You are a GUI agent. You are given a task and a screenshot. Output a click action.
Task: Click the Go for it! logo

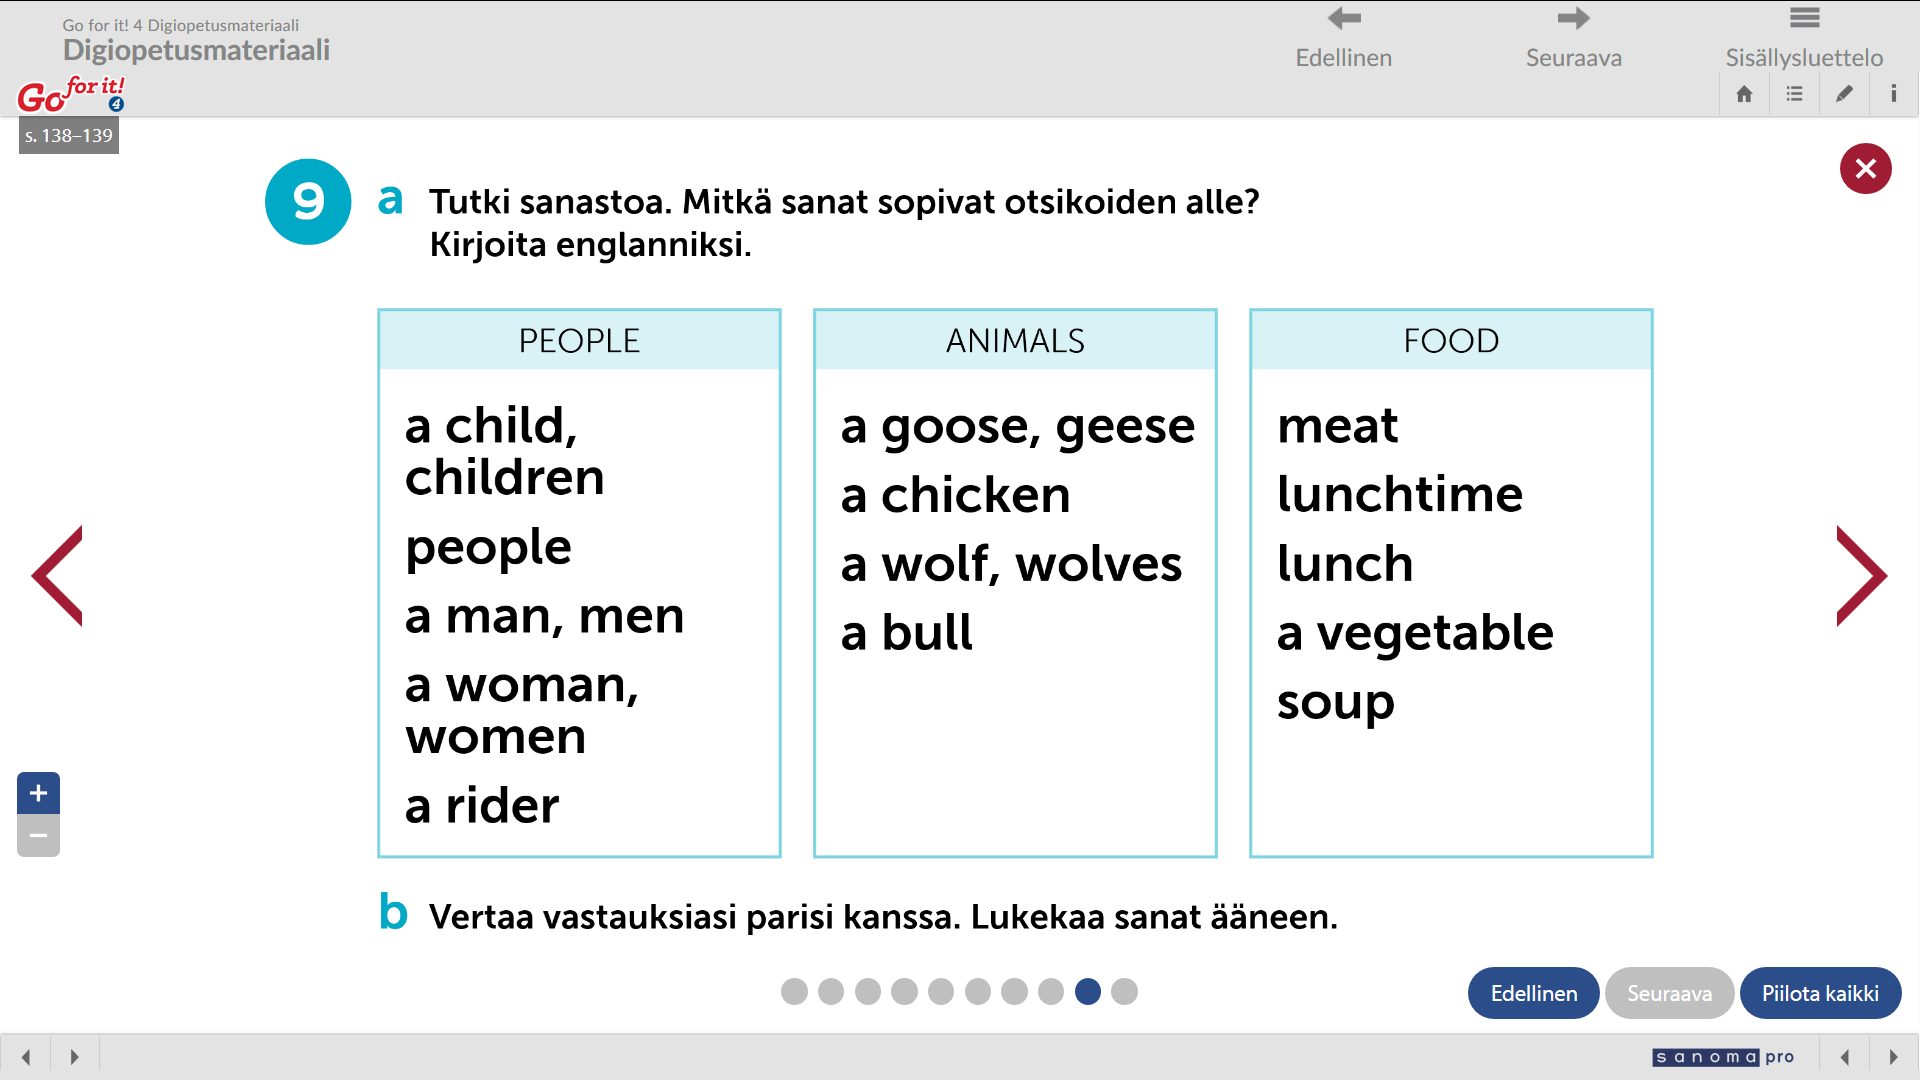[x=70, y=95]
